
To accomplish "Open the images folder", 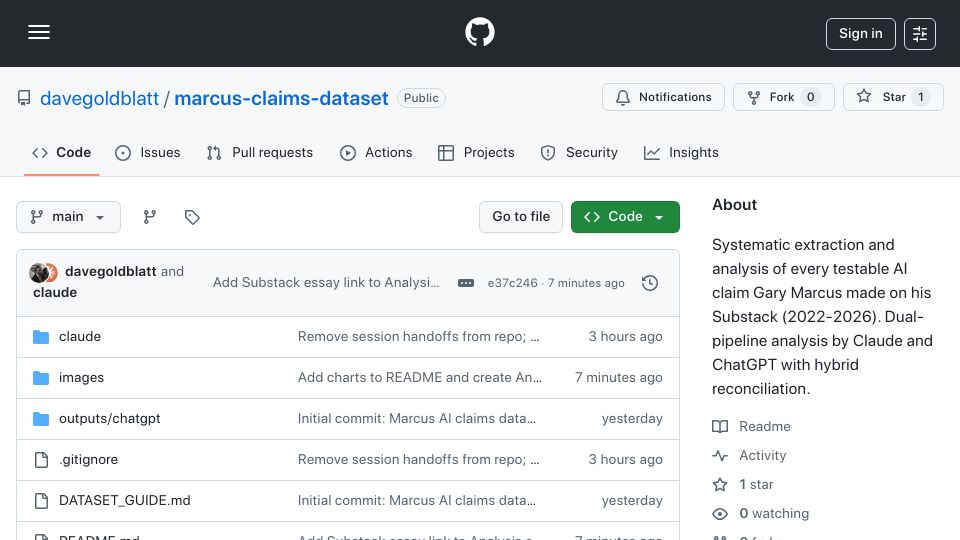I will [81, 377].
